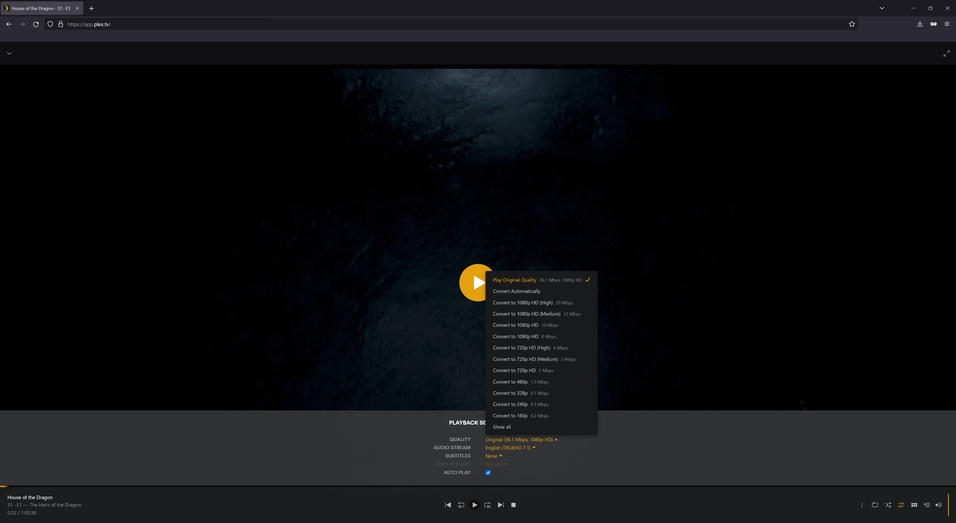Choose Convert Automatically in quality menu

[x=541, y=291]
